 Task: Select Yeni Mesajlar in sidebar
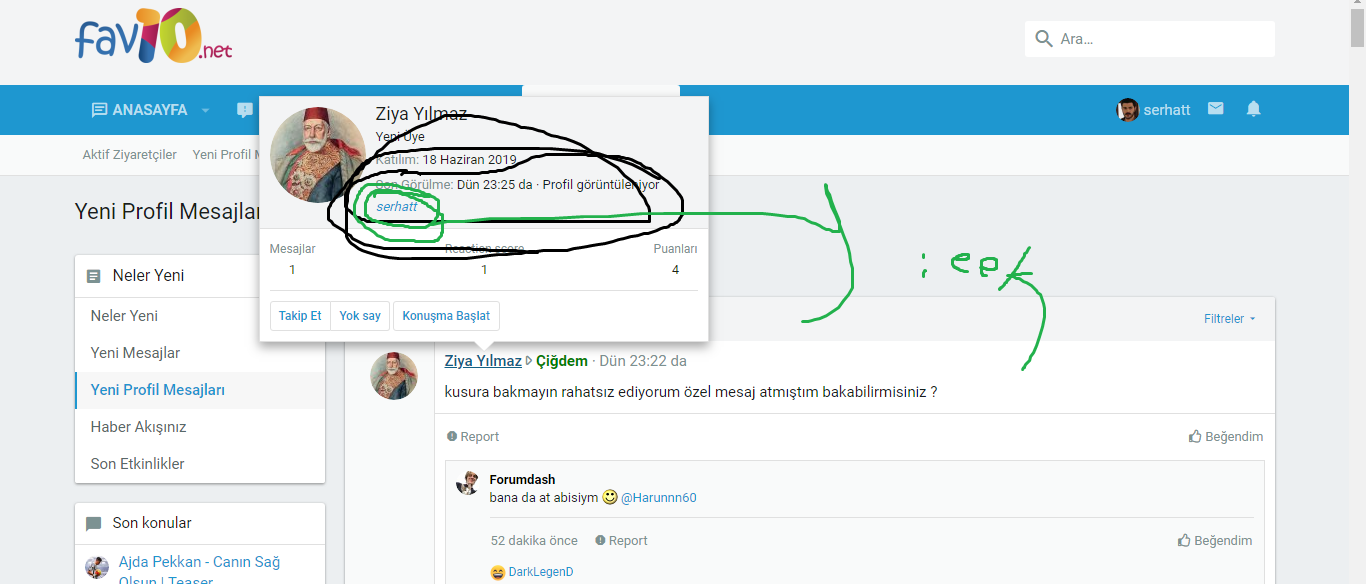[x=135, y=353]
